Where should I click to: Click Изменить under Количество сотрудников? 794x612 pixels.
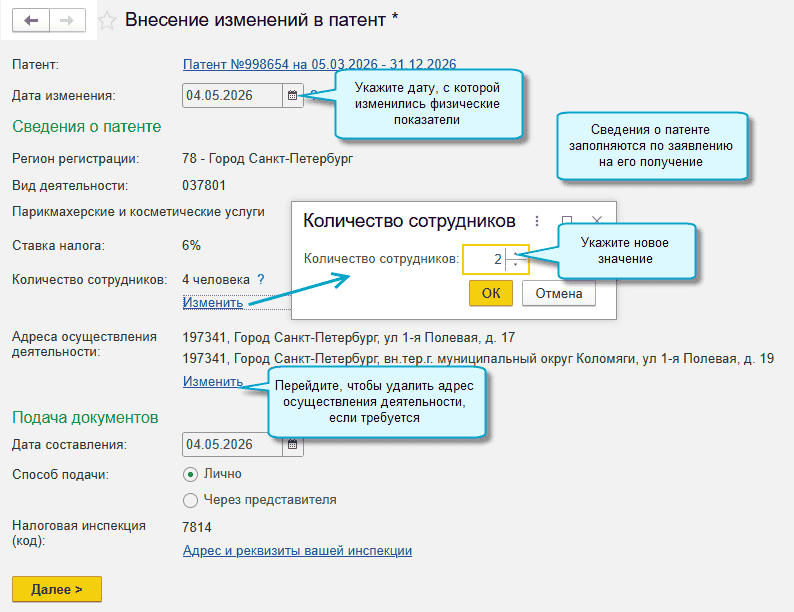[x=213, y=303]
